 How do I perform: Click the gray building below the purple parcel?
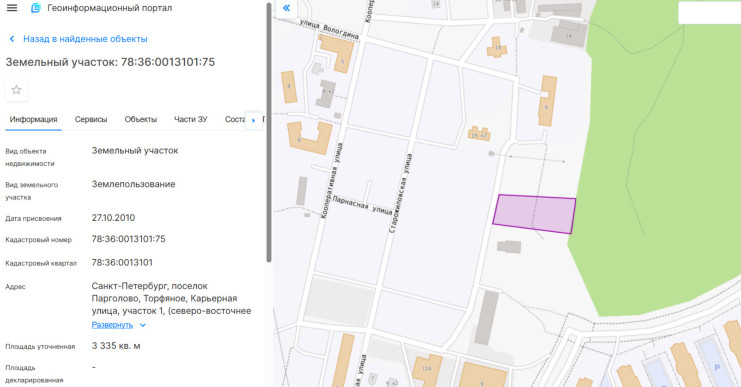point(509,247)
